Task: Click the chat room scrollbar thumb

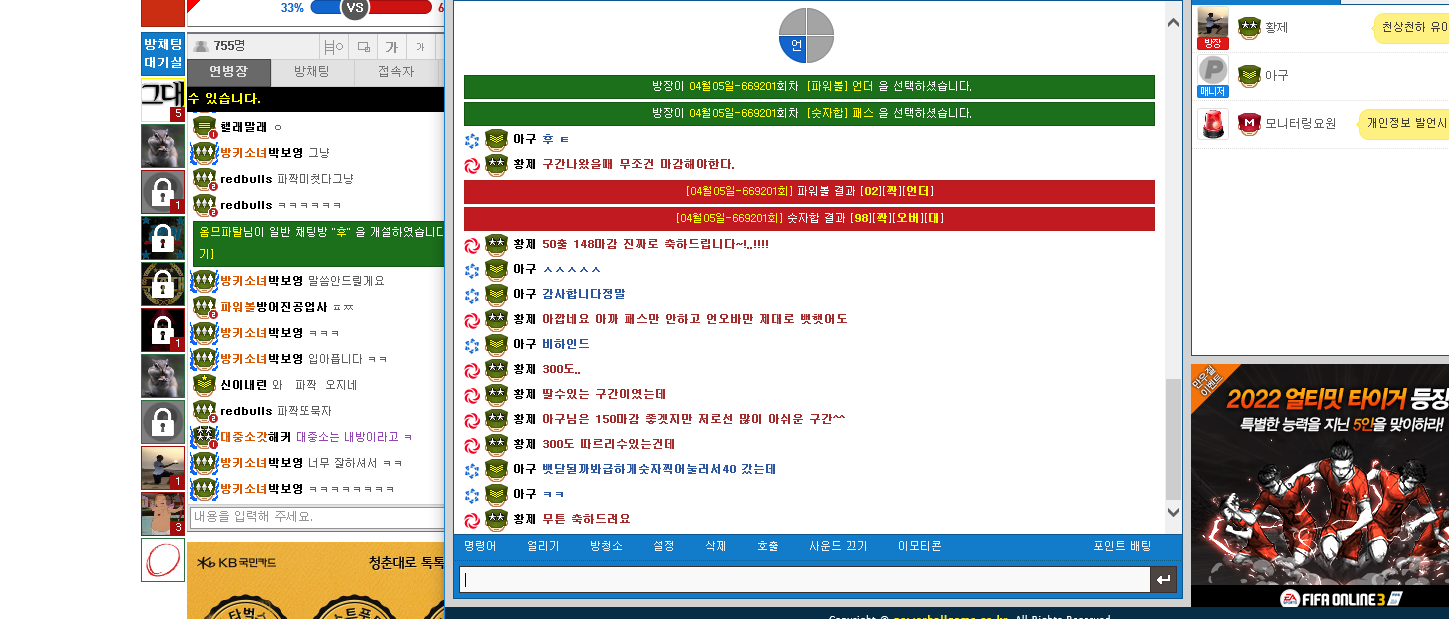Action: 1173,439
